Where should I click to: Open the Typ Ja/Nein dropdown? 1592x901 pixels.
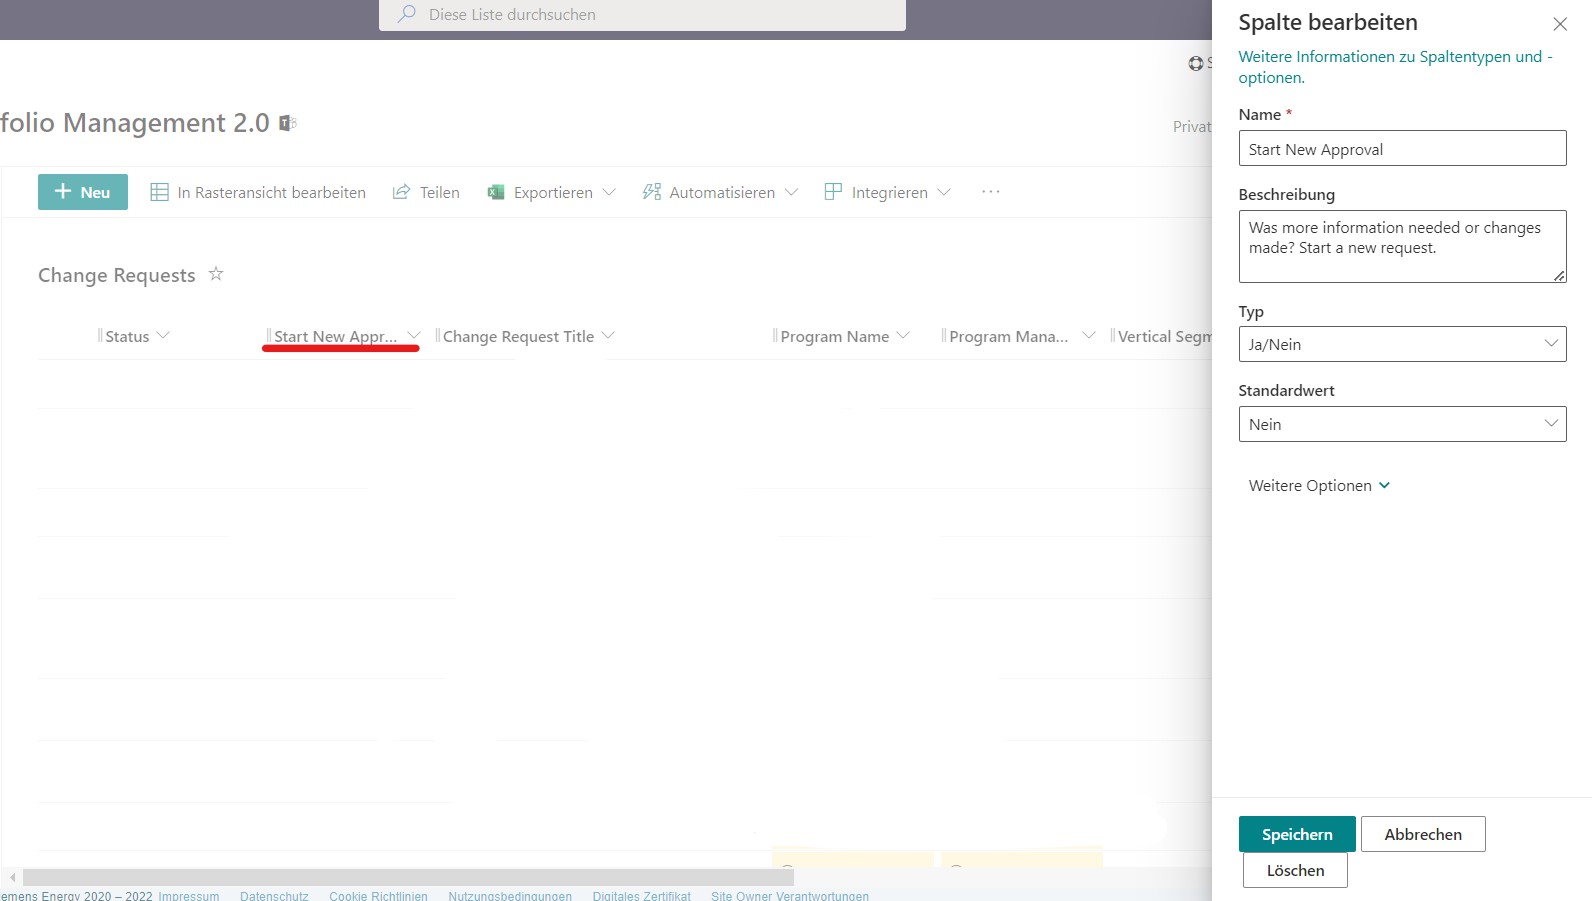[x=1402, y=344]
